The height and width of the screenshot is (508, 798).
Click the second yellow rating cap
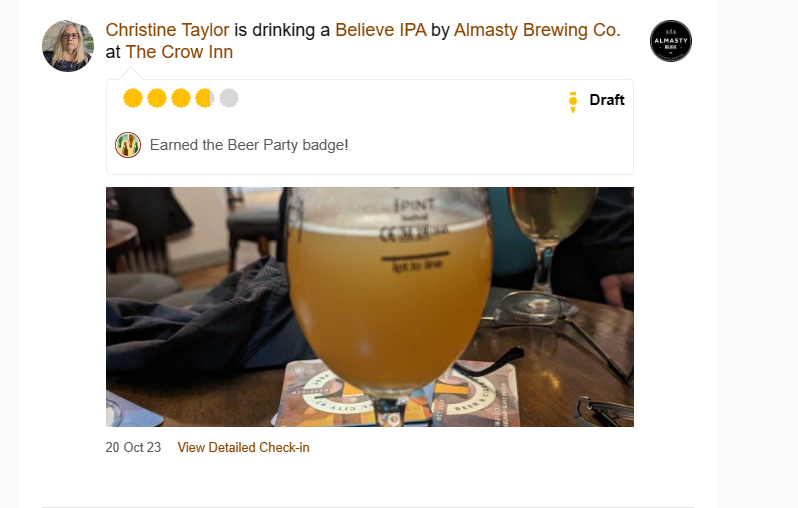tap(157, 98)
